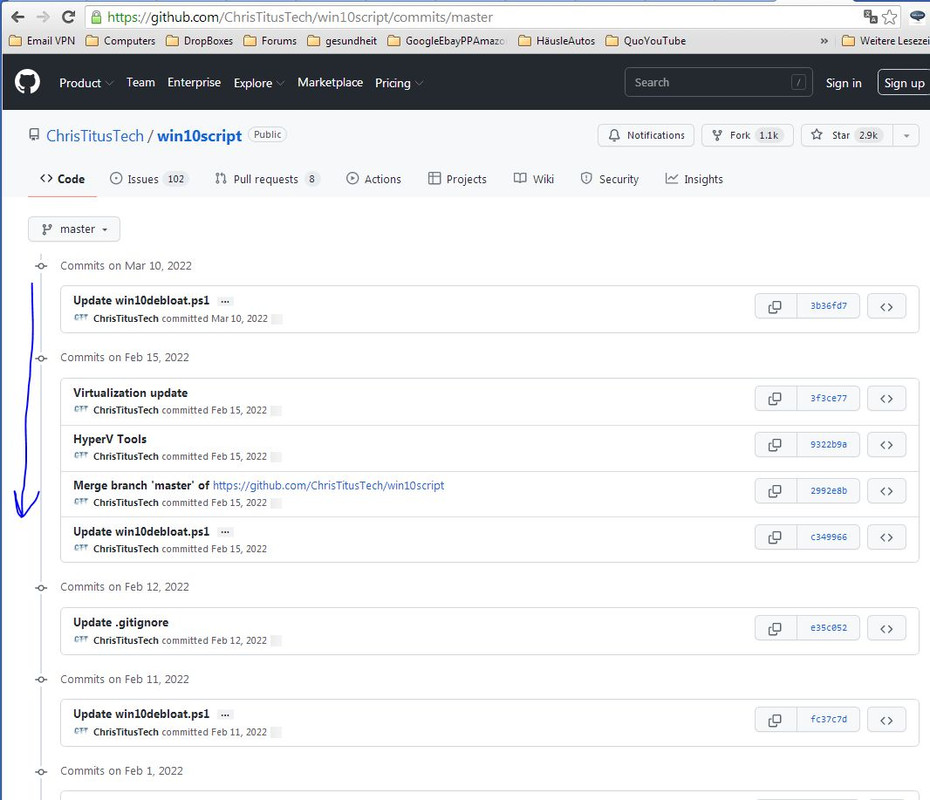Star the win10script repository
This screenshot has width=930, height=800.
(x=847, y=135)
